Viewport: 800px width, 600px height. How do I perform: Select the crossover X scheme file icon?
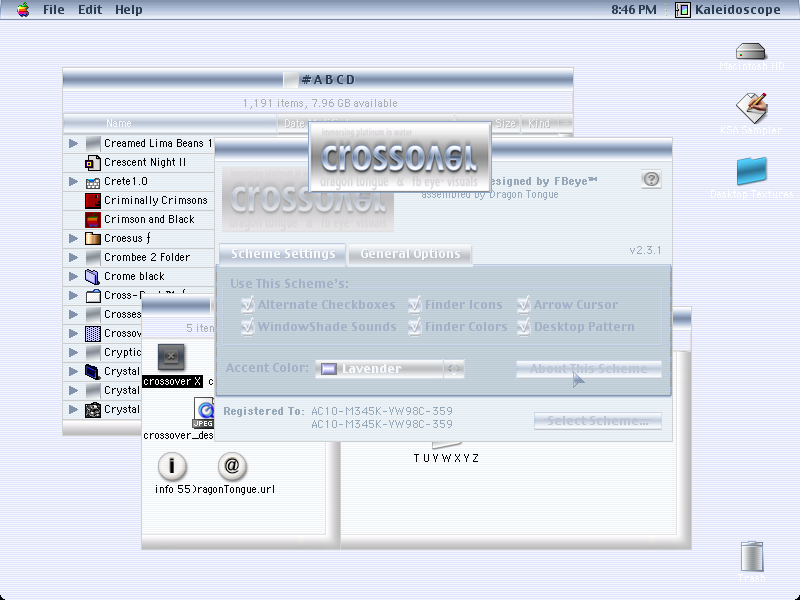pyautogui.click(x=171, y=357)
